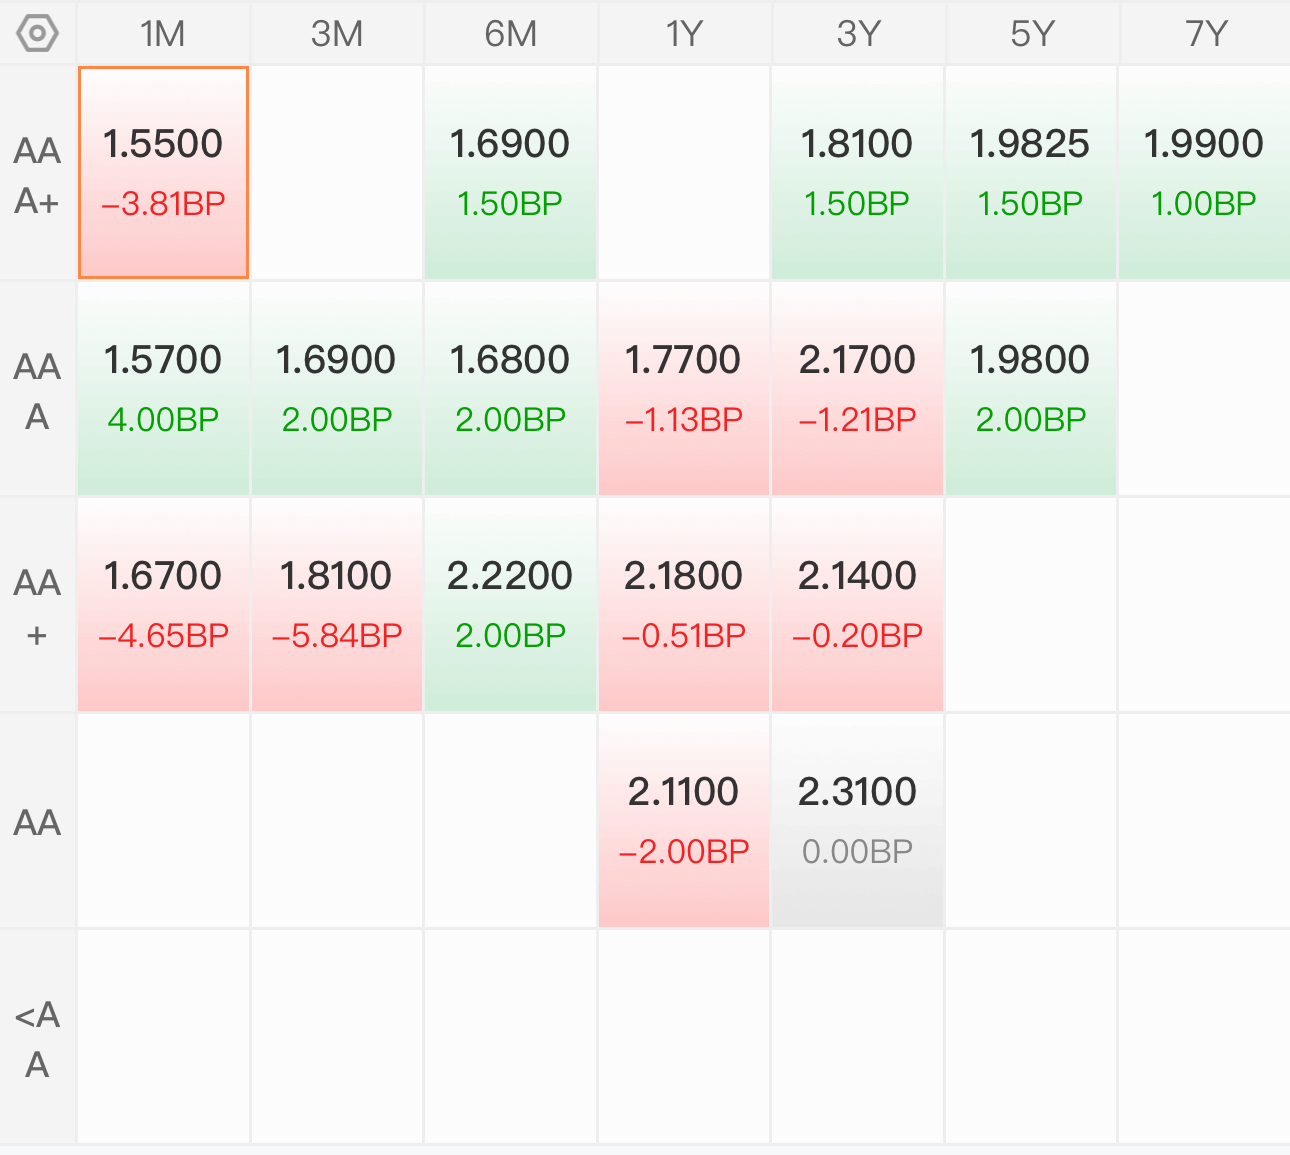The image size is (1290, 1155).
Task: Select the gray AA 3Y cell 2.3100
Action: [x=858, y=821]
